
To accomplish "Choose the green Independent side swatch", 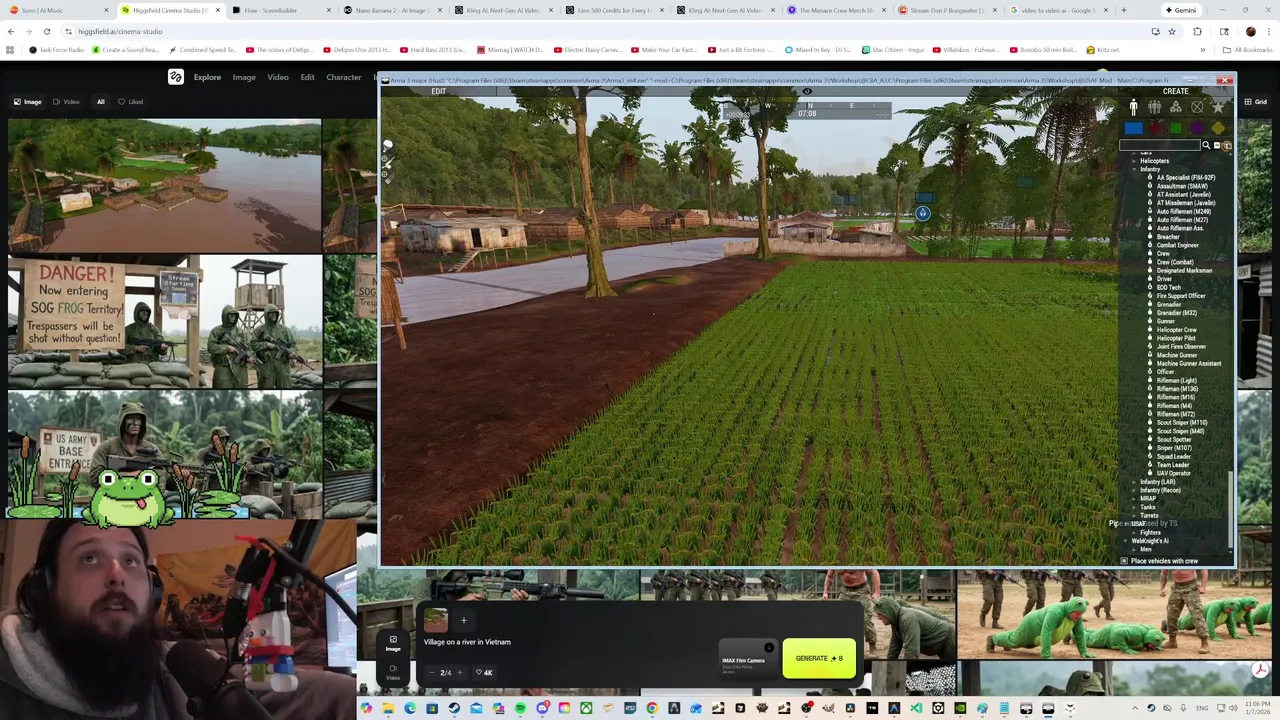I will point(1176,128).
